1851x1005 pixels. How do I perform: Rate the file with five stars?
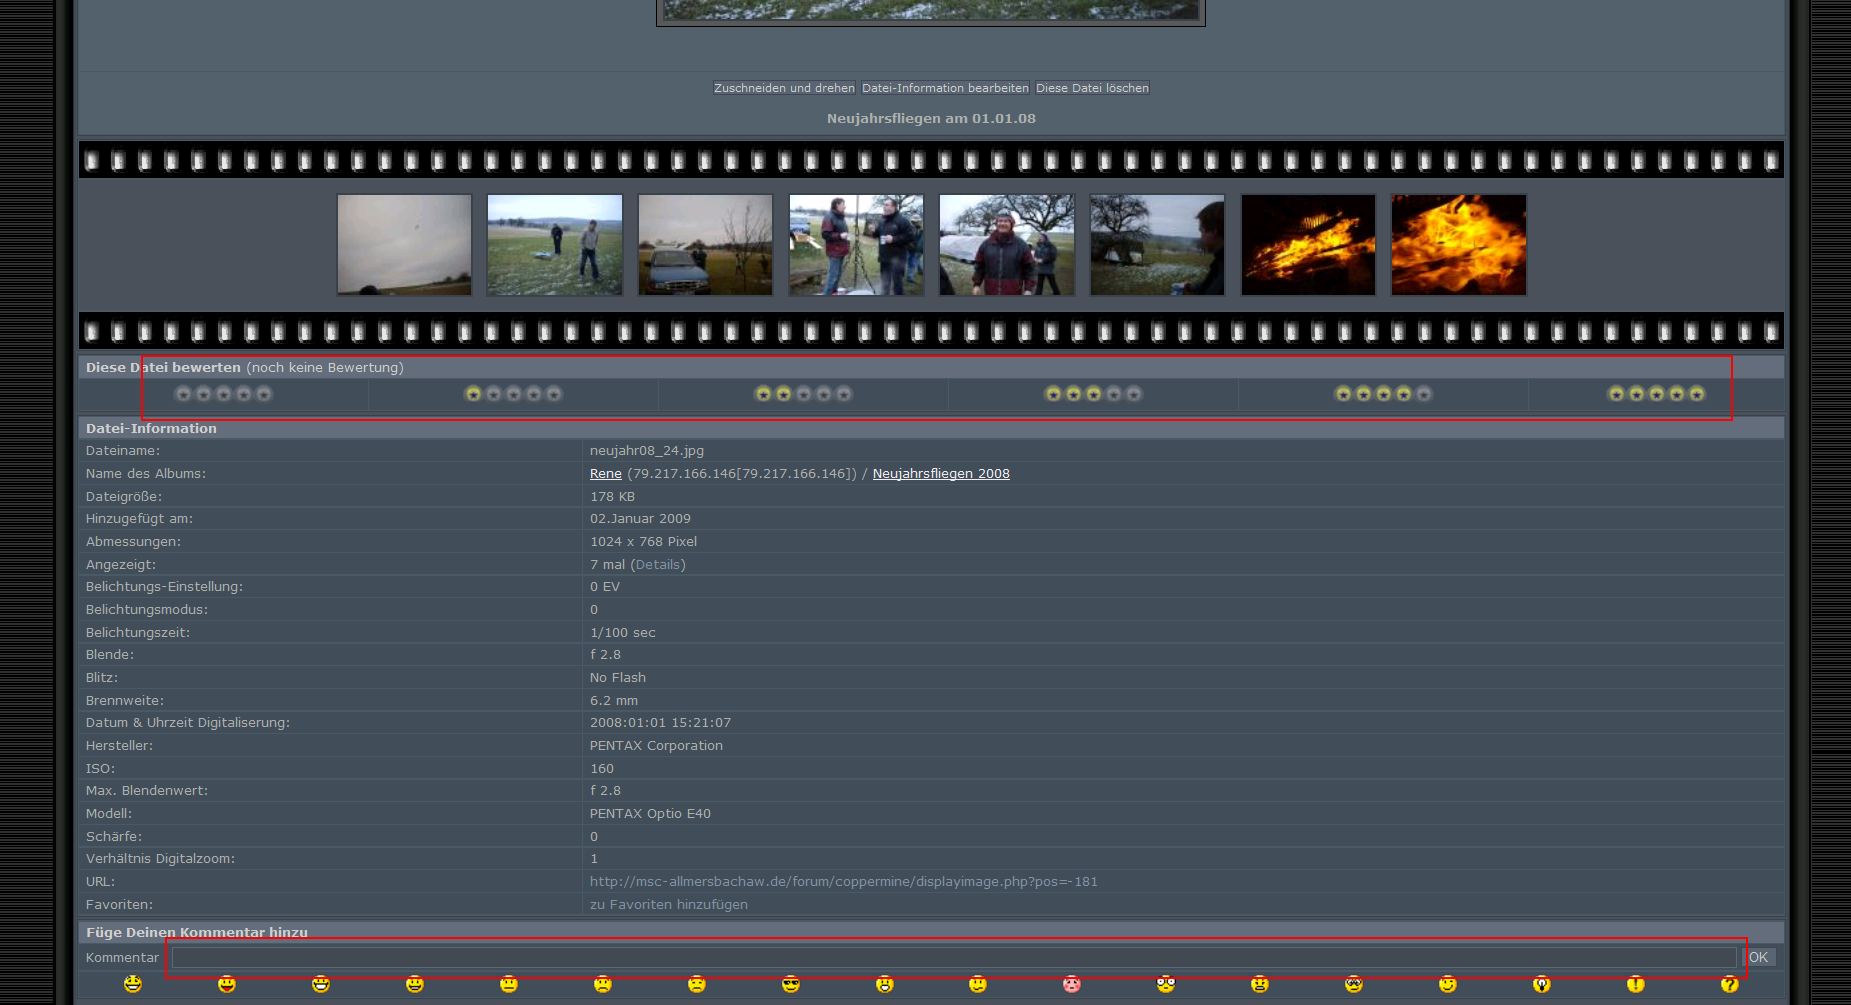[1656, 394]
